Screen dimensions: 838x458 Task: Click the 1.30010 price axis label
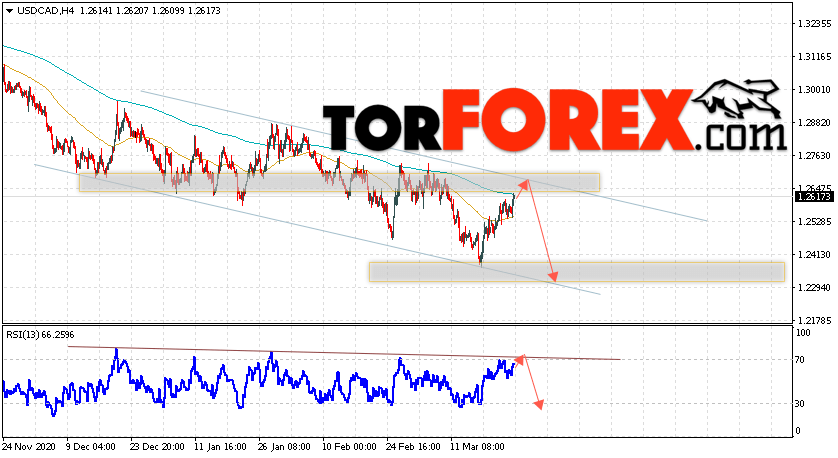coord(814,90)
